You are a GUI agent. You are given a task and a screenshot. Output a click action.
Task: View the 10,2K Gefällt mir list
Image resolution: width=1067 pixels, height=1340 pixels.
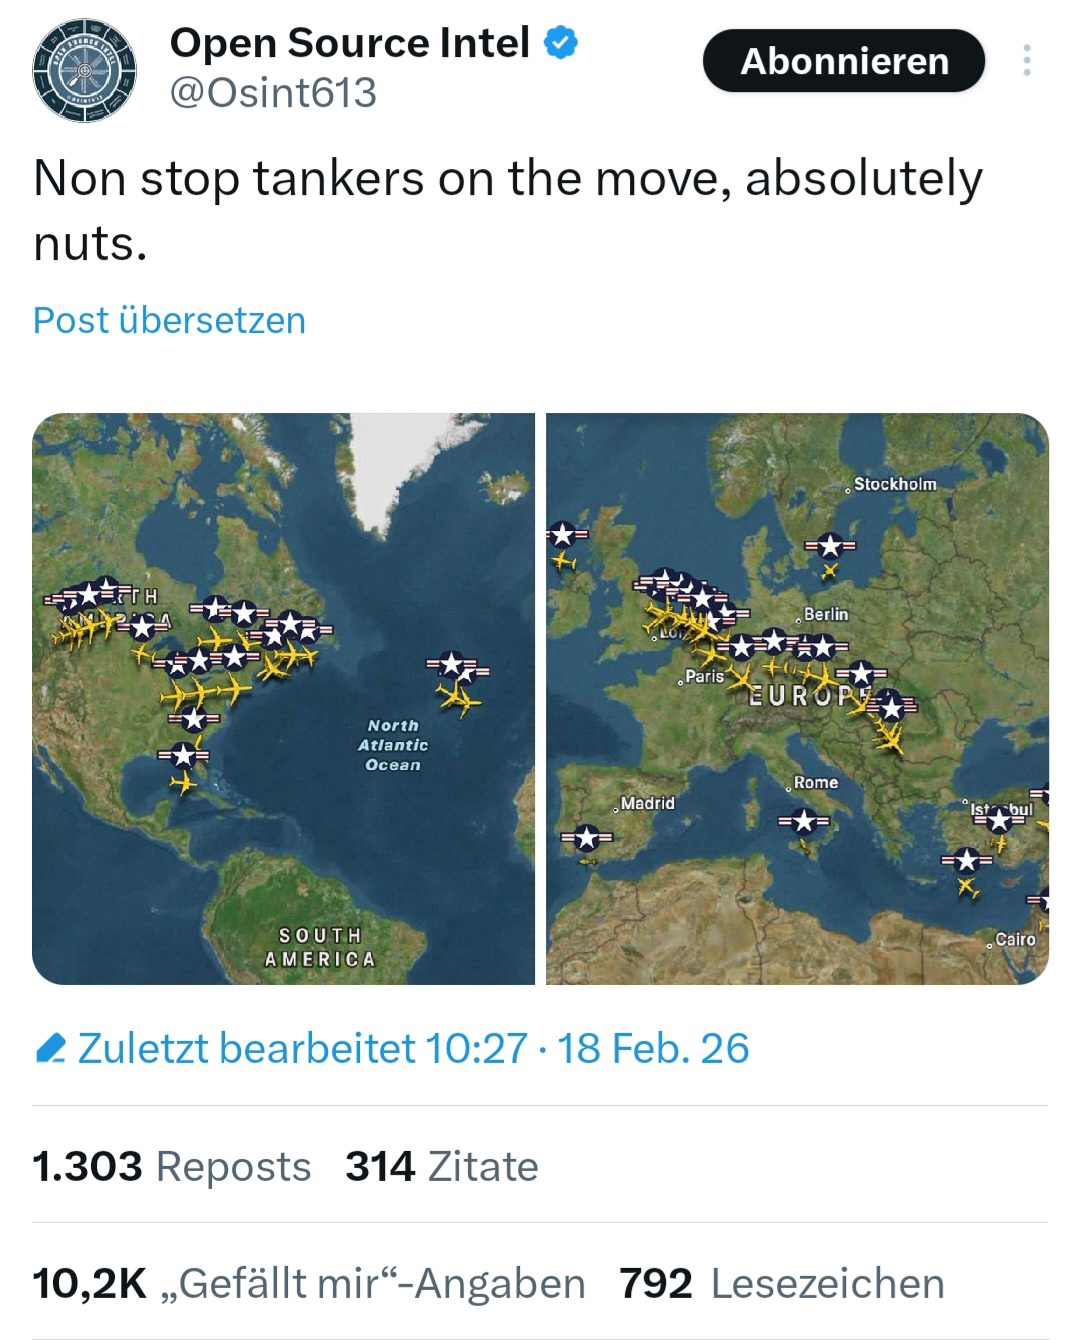(x=308, y=1283)
